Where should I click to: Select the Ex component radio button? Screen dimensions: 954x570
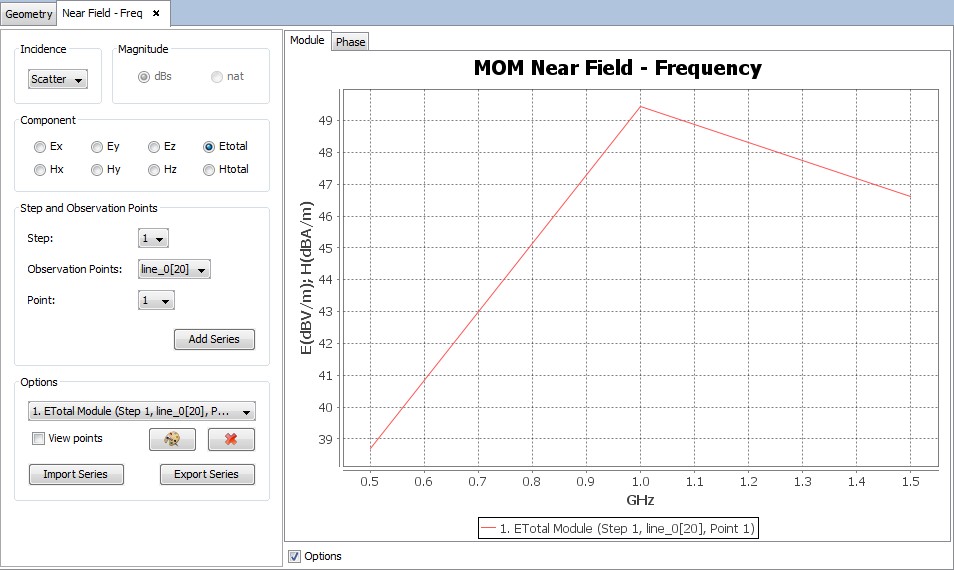[40, 147]
